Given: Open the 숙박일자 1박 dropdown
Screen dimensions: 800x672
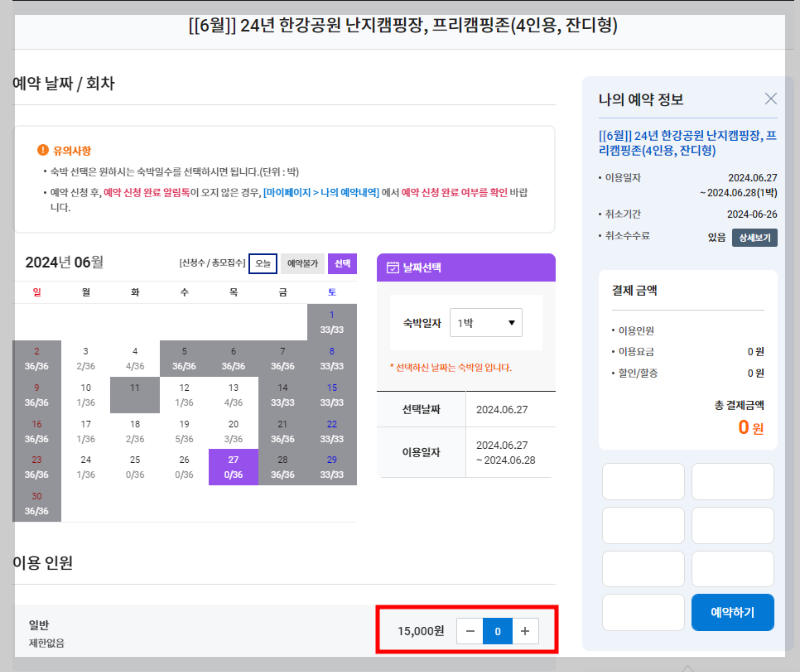Looking at the screenshot, I should tap(486, 322).
